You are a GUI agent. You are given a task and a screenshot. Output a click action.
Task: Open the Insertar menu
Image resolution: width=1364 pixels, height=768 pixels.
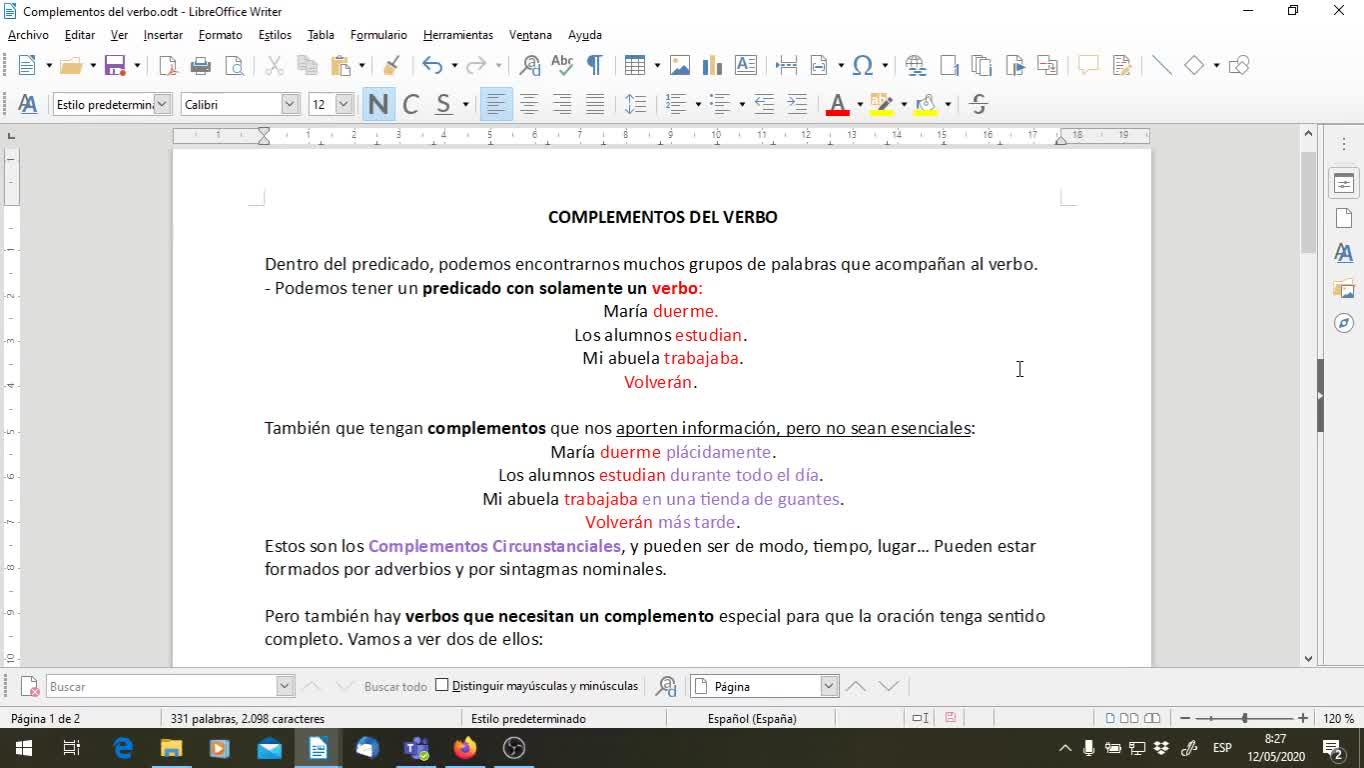163,35
